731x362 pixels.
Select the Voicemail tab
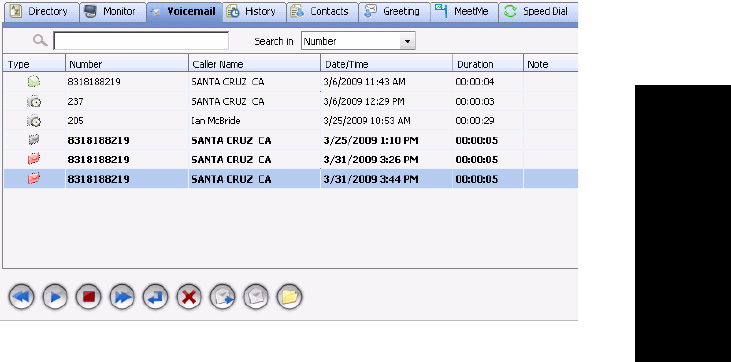point(184,12)
